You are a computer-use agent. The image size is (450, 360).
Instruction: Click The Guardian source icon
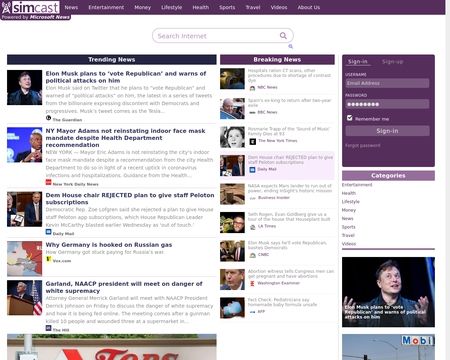(48, 118)
